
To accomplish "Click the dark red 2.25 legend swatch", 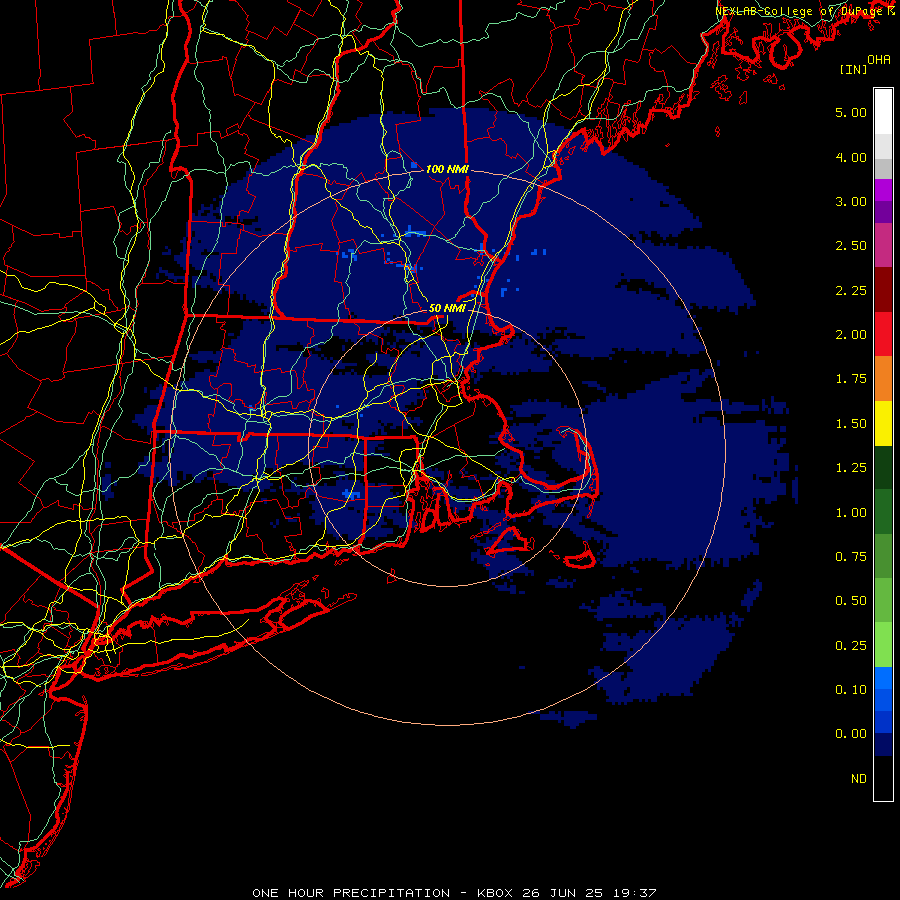I will [883, 290].
